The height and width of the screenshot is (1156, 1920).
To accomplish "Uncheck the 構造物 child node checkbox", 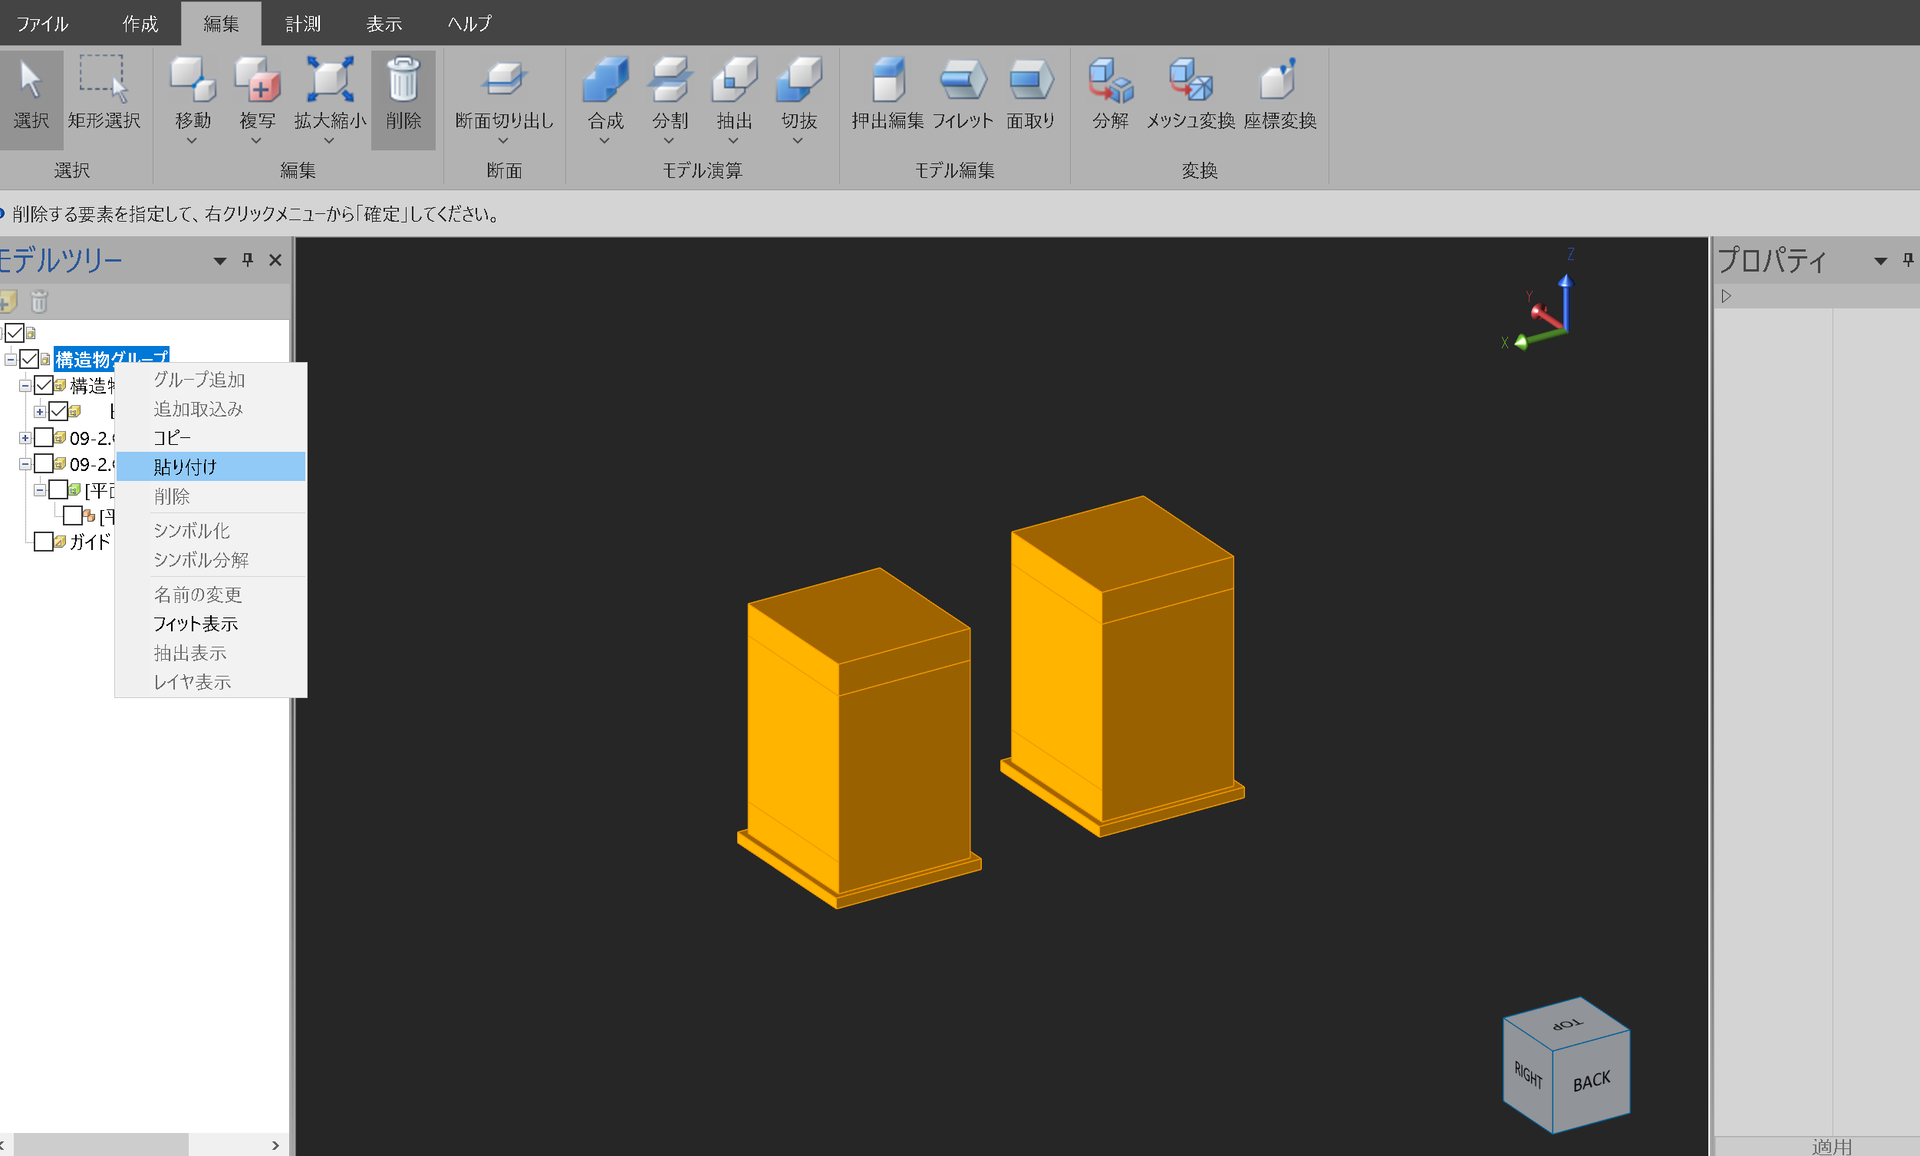I will pos(44,385).
